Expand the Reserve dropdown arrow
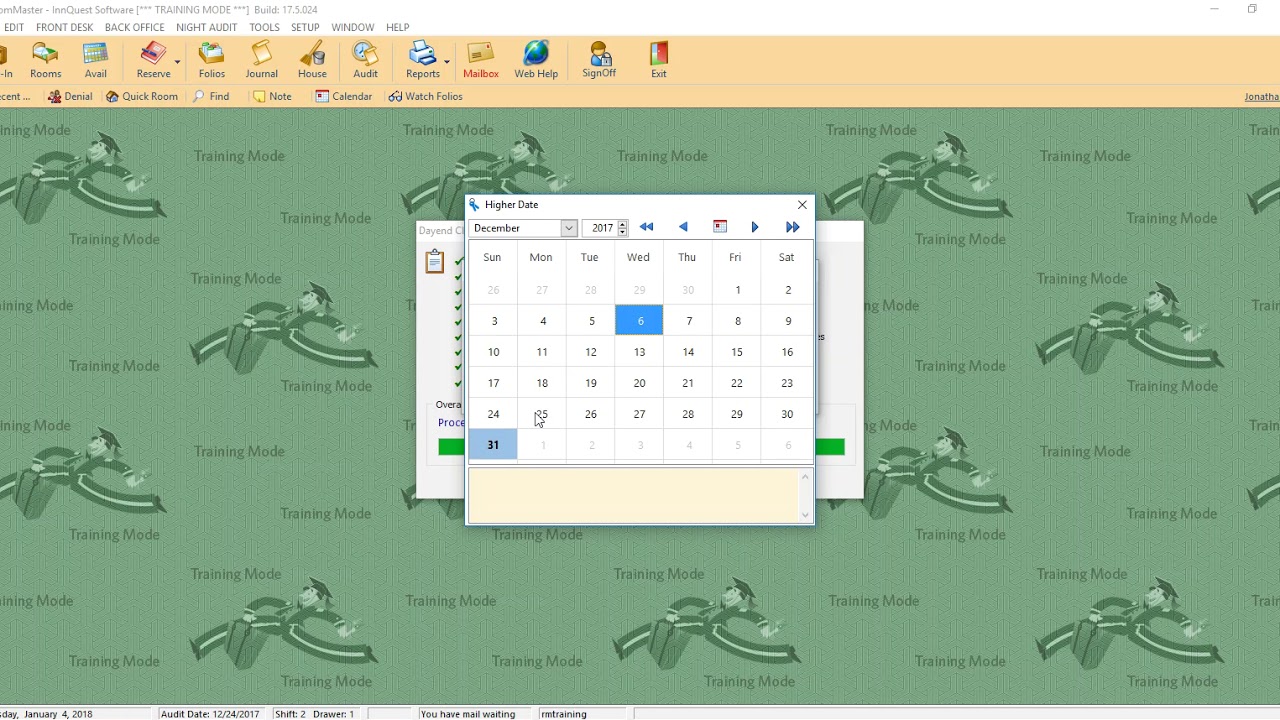Image resolution: width=1280 pixels, height=720 pixels. tap(178, 62)
